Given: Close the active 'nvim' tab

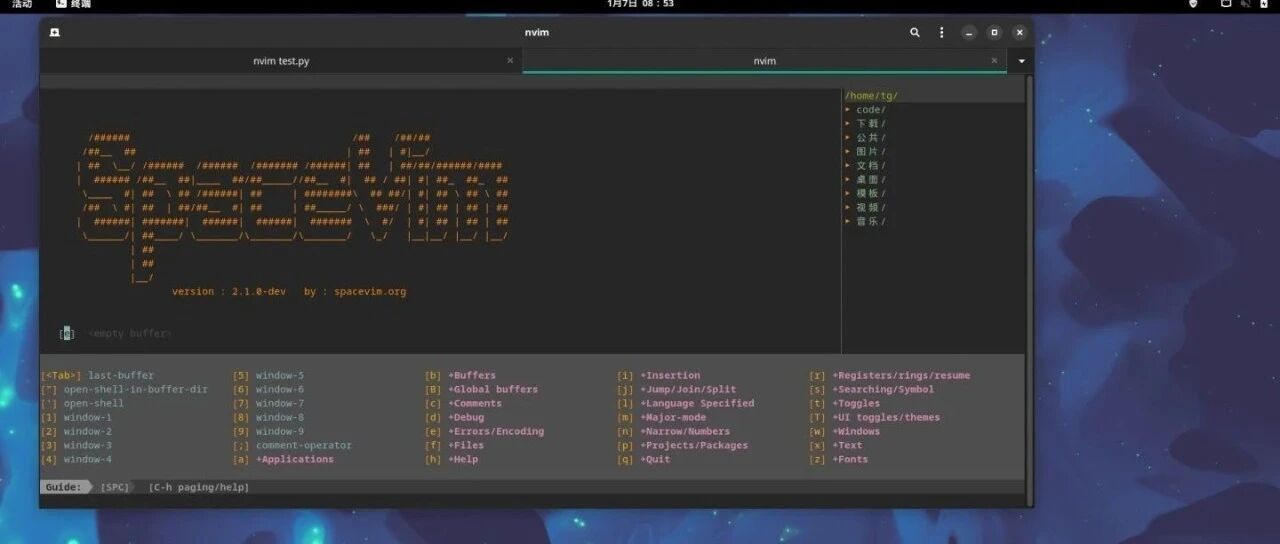Looking at the screenshot, I should (x=994, y=61).
